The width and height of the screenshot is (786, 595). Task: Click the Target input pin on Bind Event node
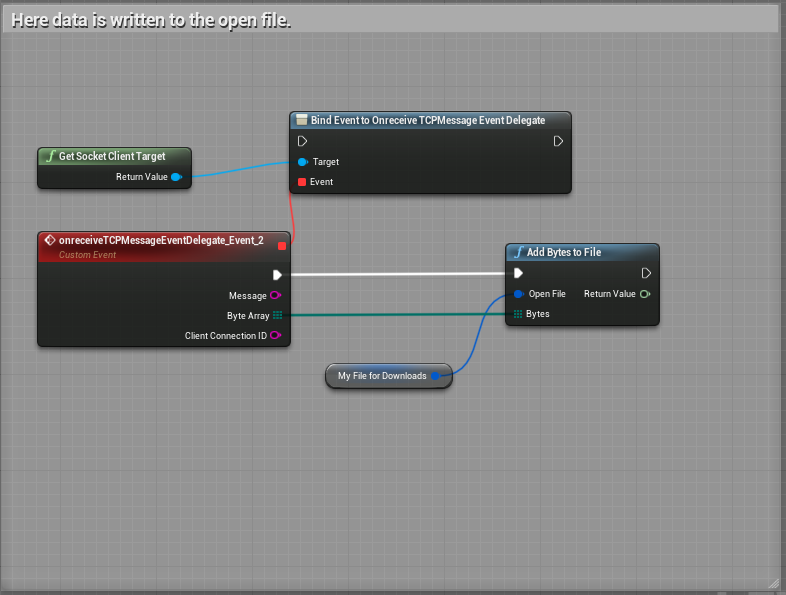(x=302, y=161)
